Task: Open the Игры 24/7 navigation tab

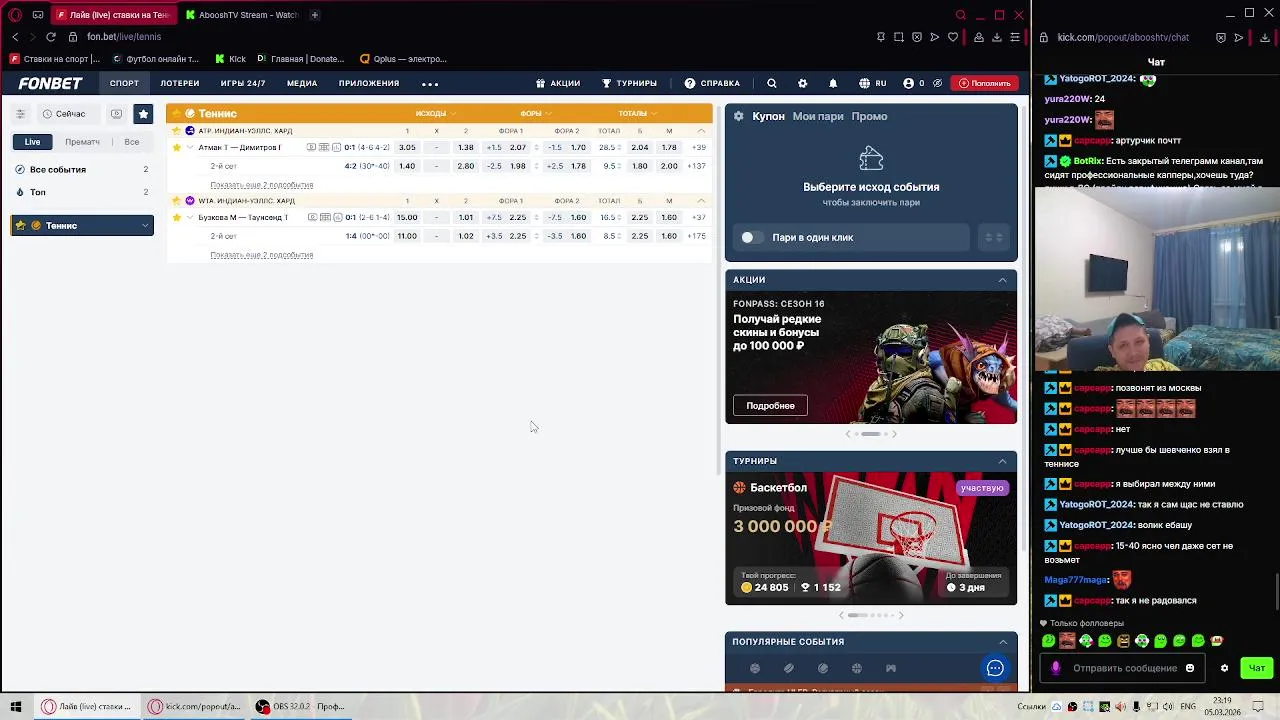Action: pyautogui.click(x=243, y=83)
